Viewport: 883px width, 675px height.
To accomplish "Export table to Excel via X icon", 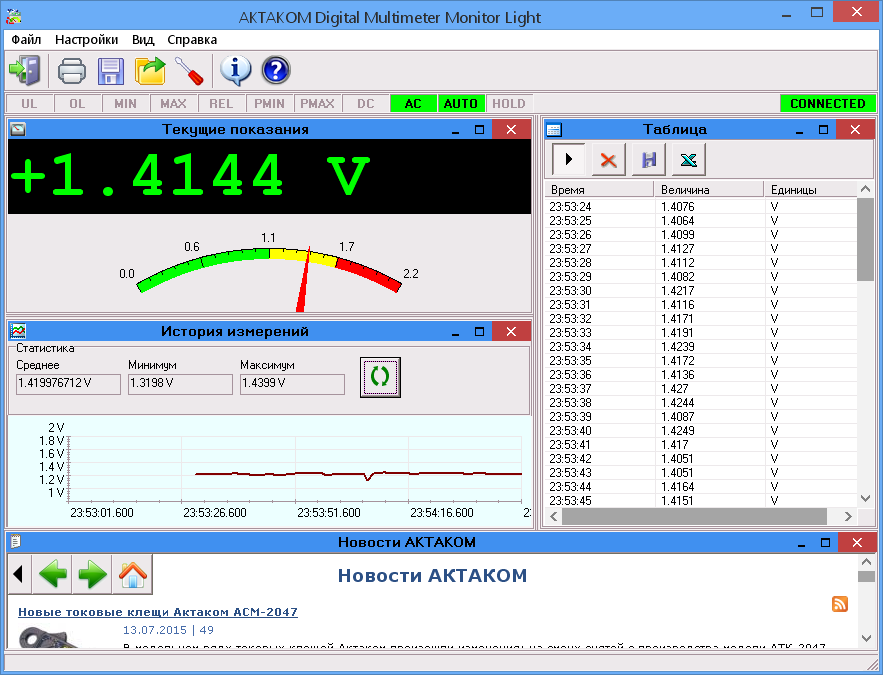I will [687, 159].
